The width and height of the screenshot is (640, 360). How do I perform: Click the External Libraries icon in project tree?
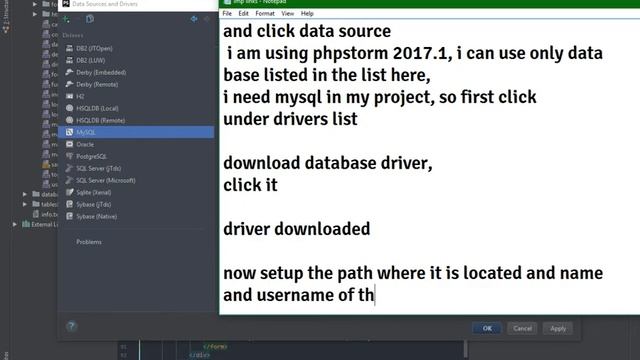click(x=26, y=224)
